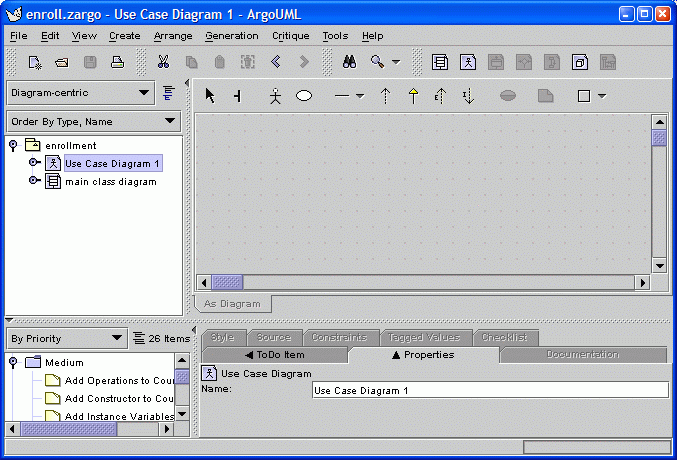Click the Print diagram icon
The height and width of the screenshot is (460, 677).
tap(117, 63)
